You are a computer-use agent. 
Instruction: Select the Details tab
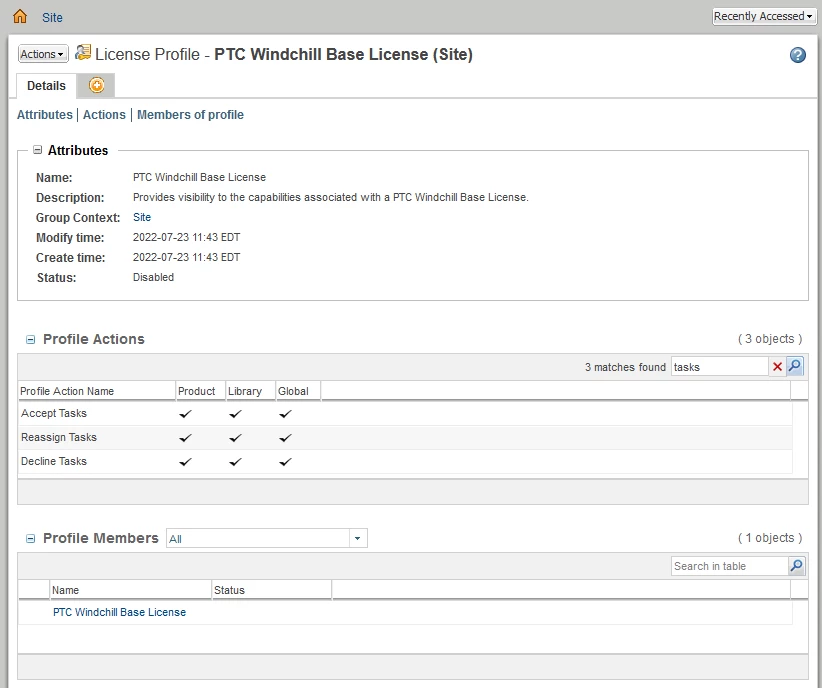click(x=46, y=85)
